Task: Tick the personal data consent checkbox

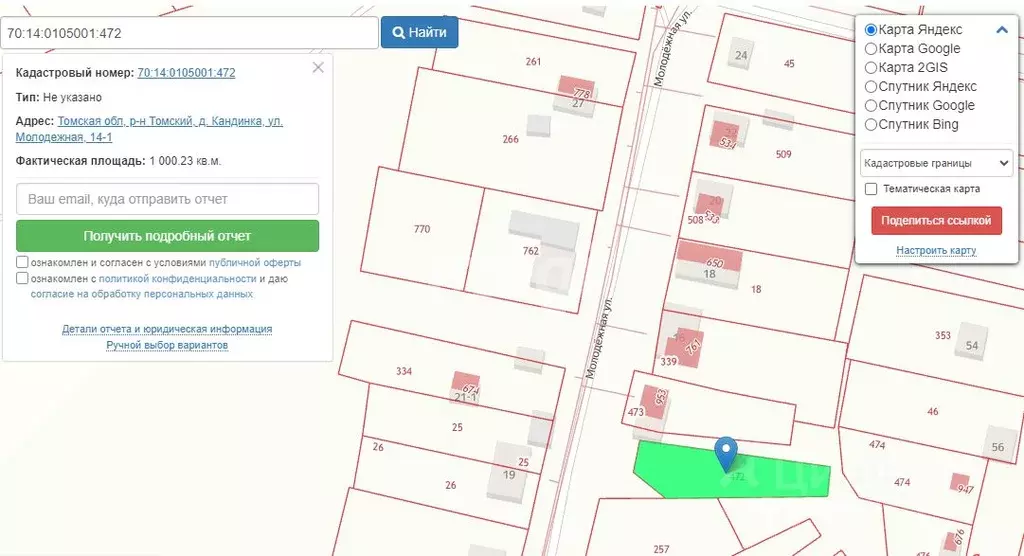Action: 22,279
